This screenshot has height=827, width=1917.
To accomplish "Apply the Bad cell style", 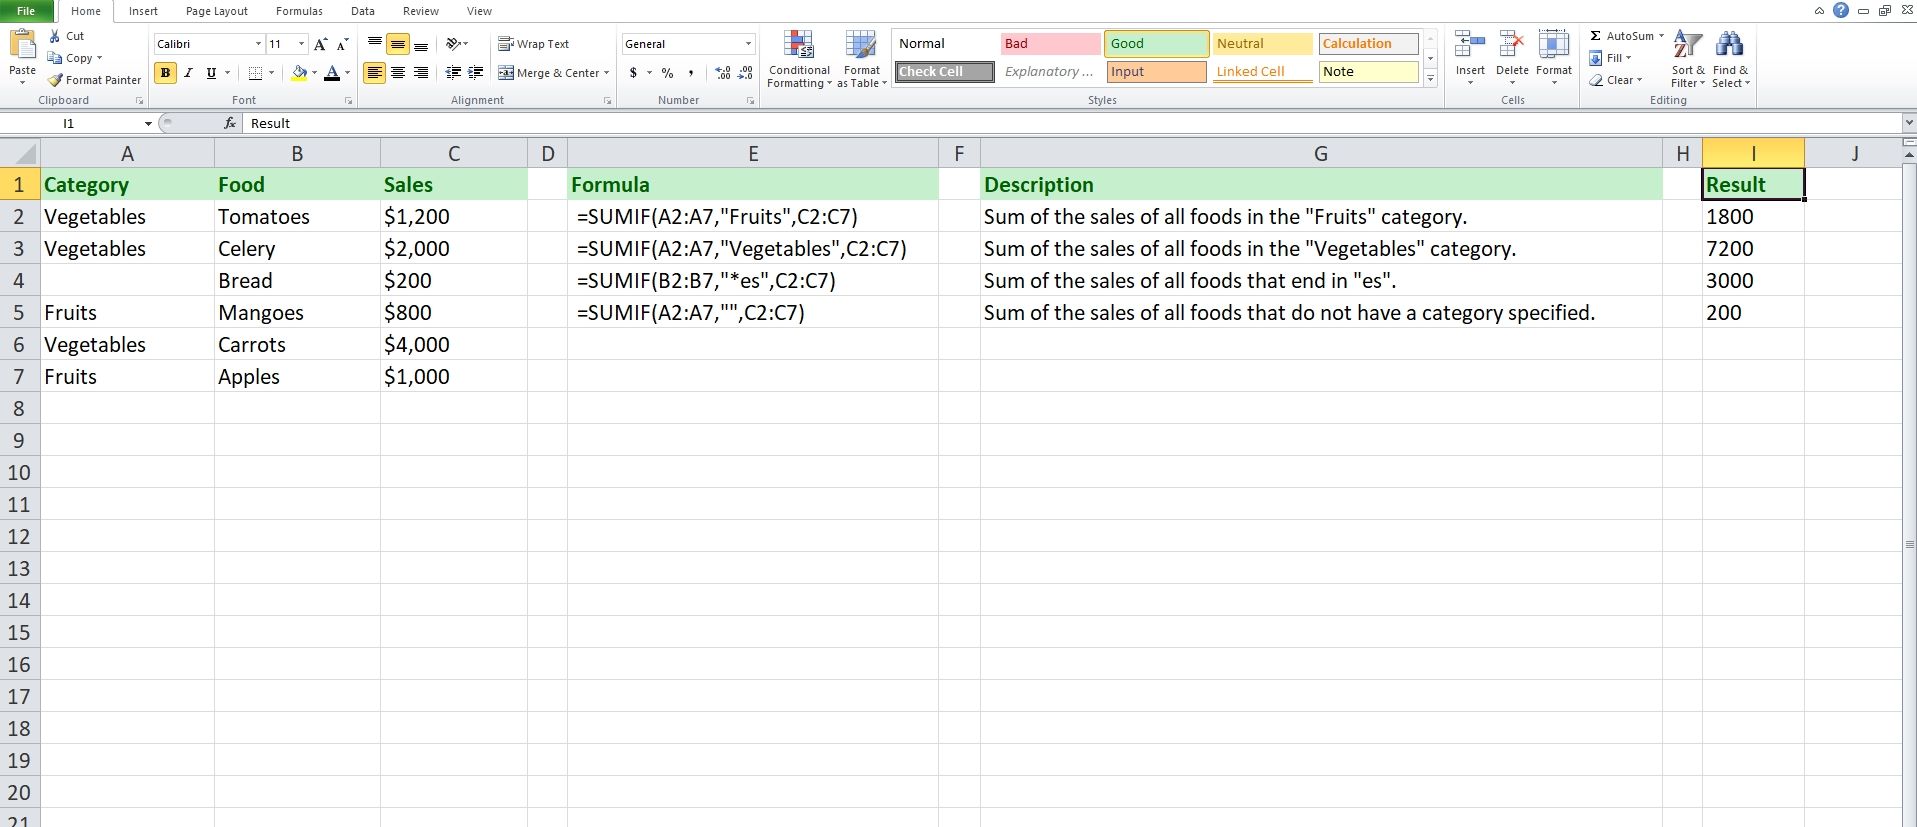I will click(1050, 44).
